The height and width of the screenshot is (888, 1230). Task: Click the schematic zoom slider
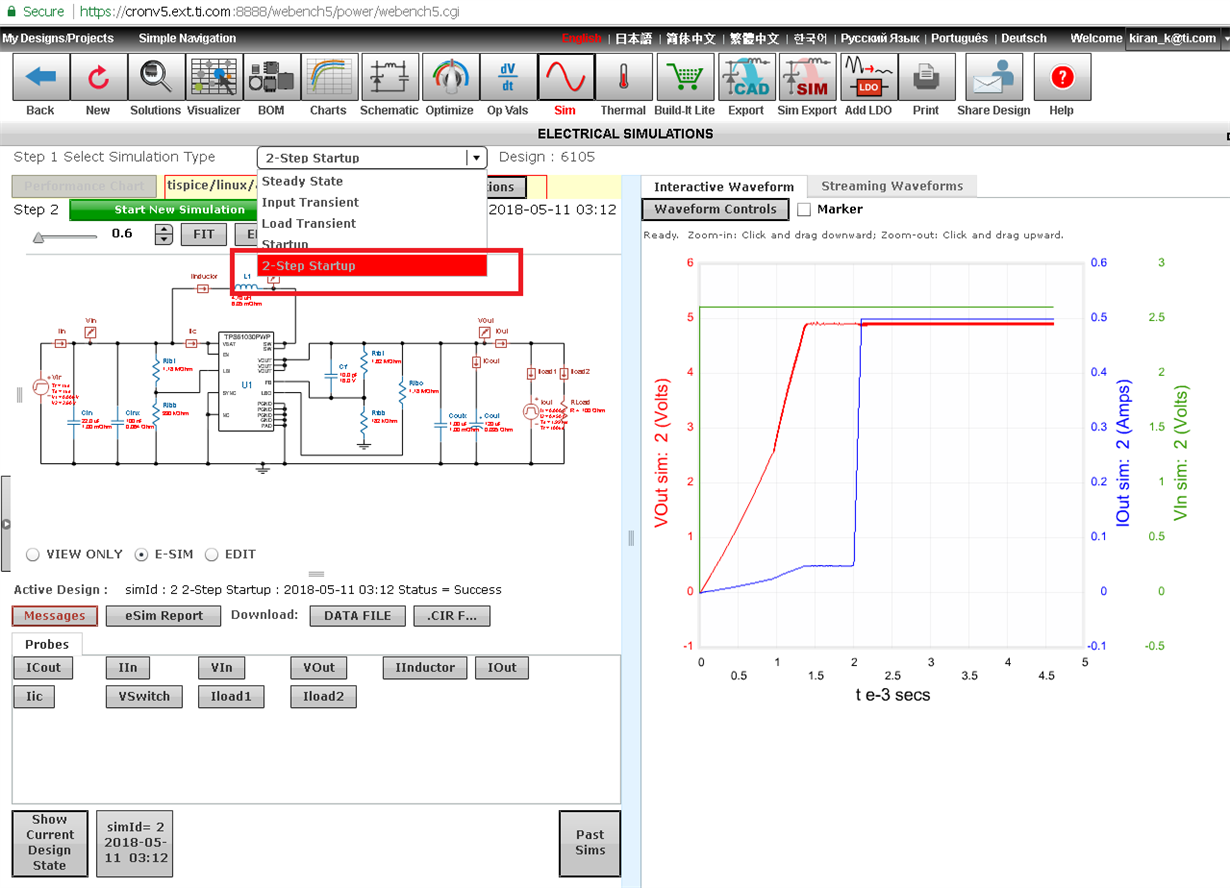66,237
